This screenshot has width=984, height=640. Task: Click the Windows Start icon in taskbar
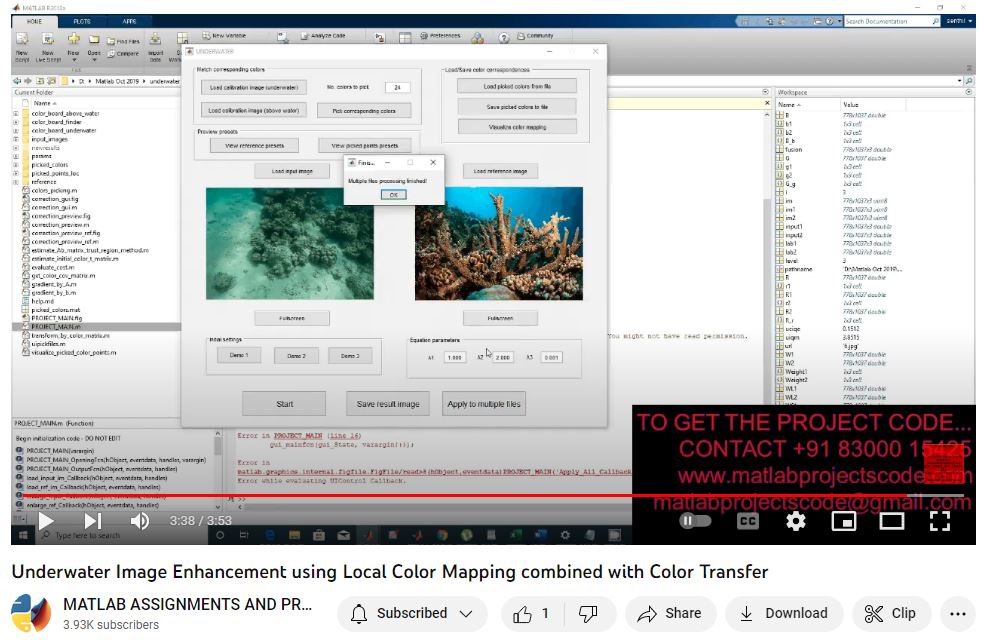click(x=23, y=535)
